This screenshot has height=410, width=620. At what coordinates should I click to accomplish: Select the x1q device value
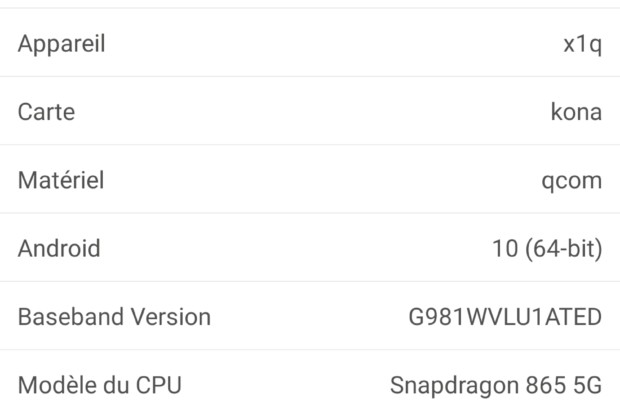coord(582,45)
